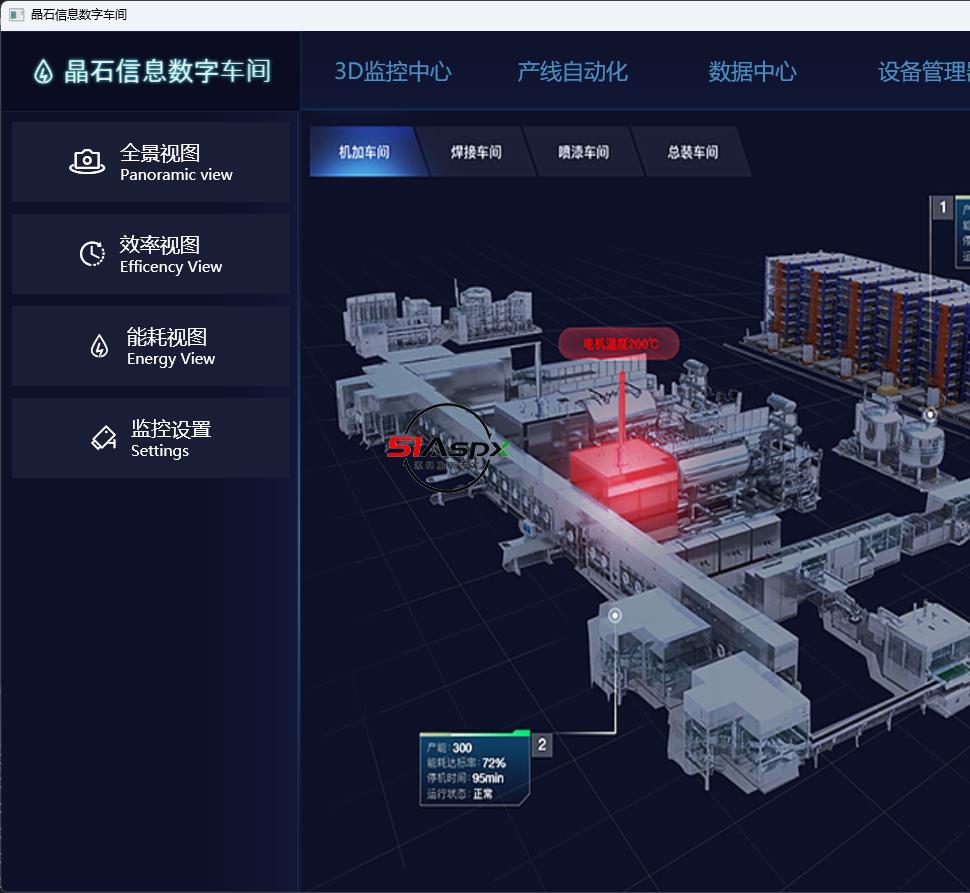The image size is (970, 893).
Task: Switch to the 数据中心 section
Action: (x=752, y=72)
